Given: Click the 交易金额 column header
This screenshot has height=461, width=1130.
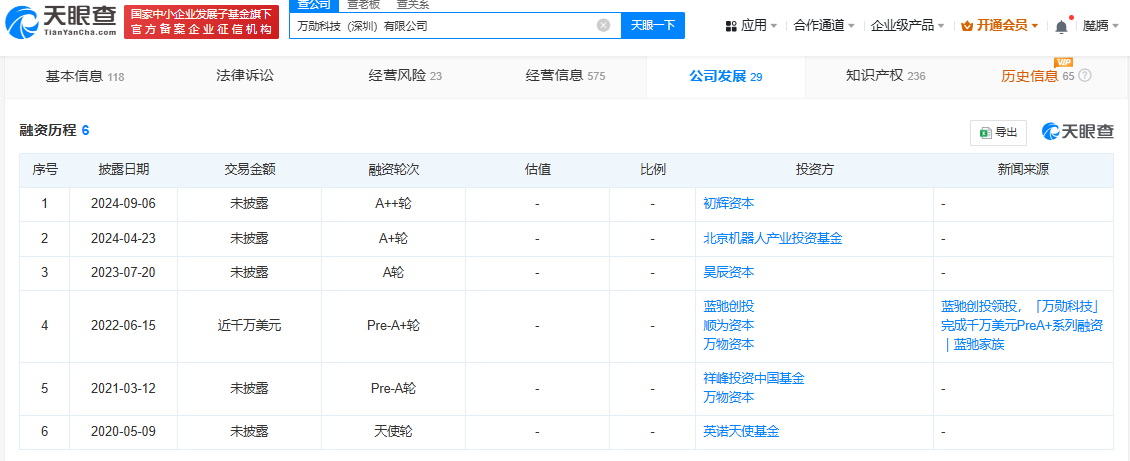Looking at the screenshot, I should point(249,170).
